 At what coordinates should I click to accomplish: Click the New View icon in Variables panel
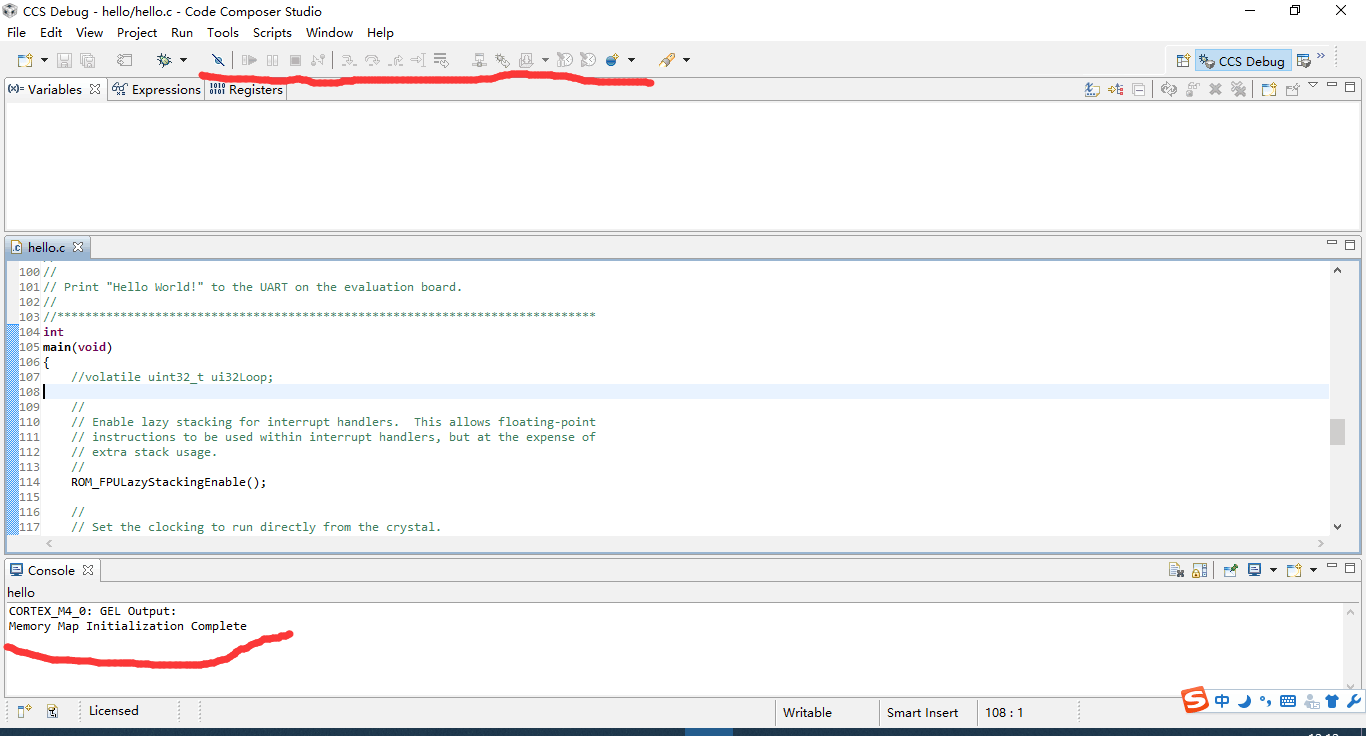coord(1268,90)
